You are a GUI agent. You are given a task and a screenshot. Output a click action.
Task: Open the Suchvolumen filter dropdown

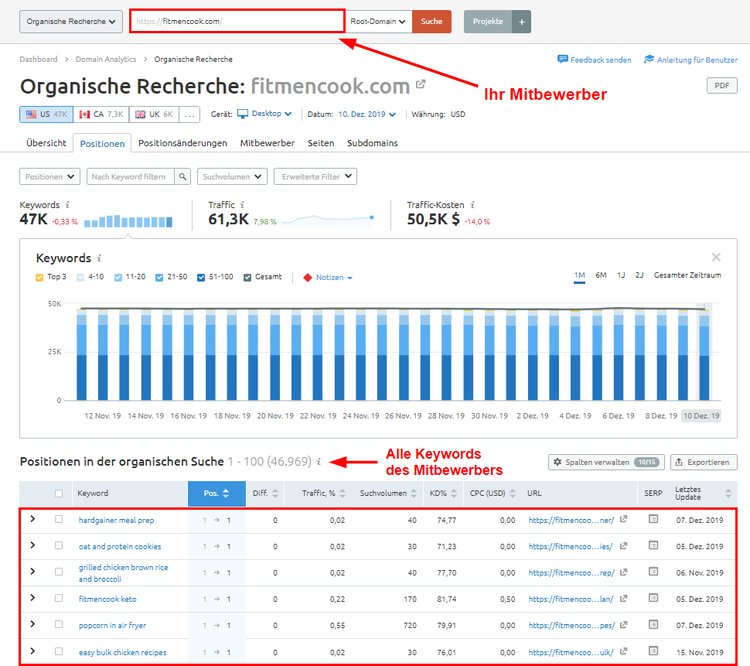click(x=232, y=177)
